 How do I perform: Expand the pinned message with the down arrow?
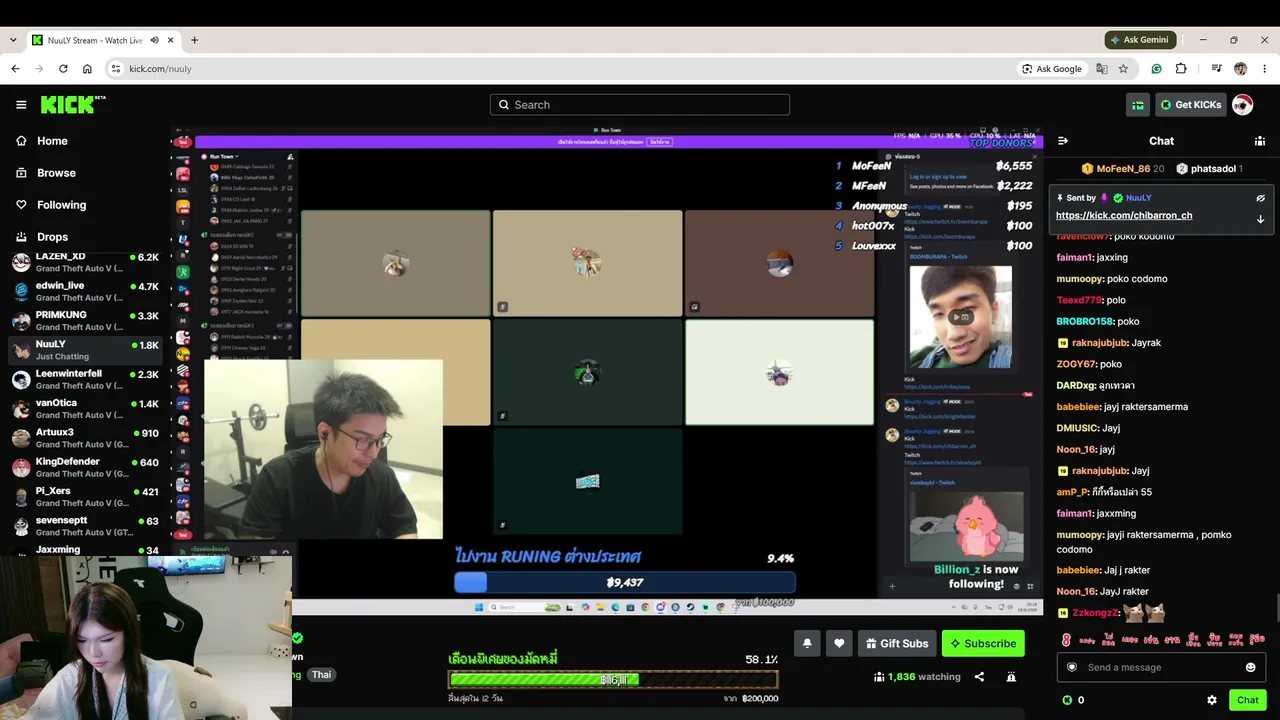point(1261,219)
